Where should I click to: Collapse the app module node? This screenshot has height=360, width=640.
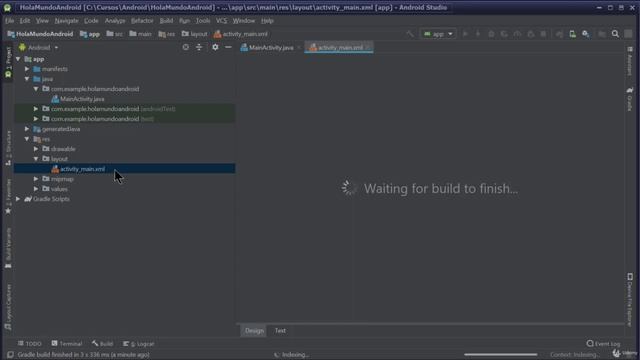[18, 59]
